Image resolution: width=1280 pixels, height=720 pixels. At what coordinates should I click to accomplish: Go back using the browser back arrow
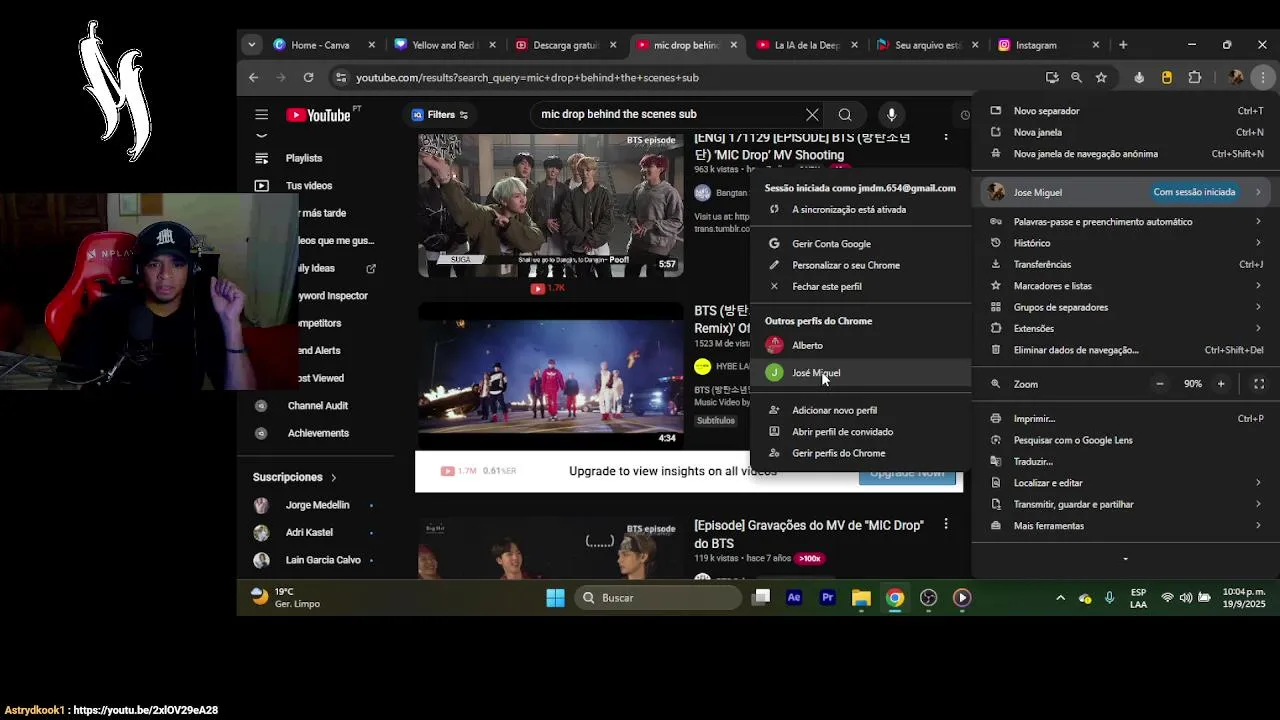coord(253,77)
